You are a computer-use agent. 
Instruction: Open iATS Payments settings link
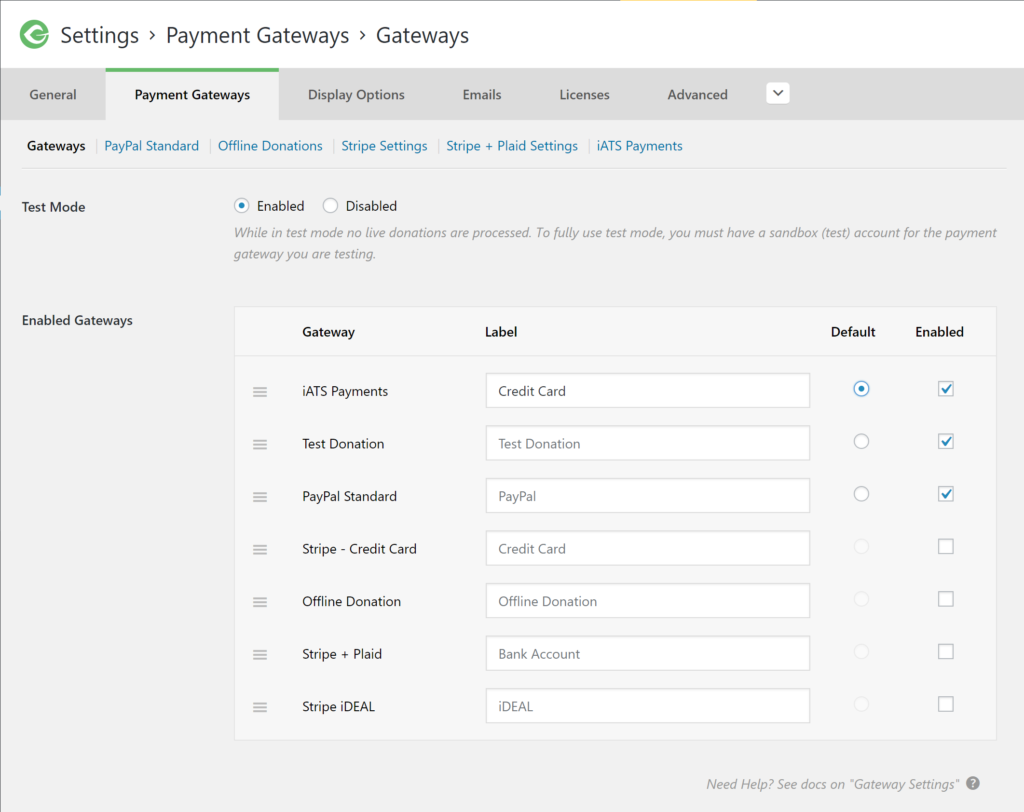[x=639, y=146]
